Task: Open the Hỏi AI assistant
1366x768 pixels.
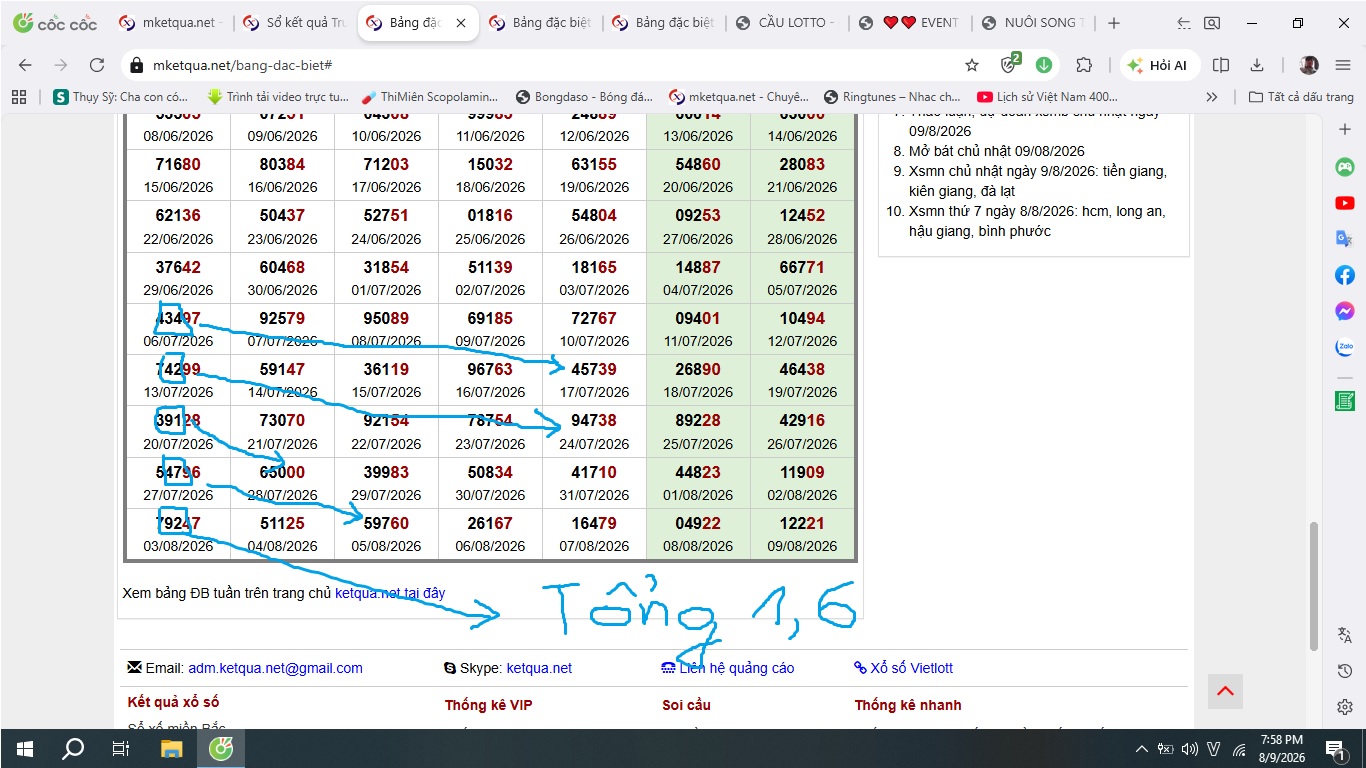Action: (x=1158, y=65)
